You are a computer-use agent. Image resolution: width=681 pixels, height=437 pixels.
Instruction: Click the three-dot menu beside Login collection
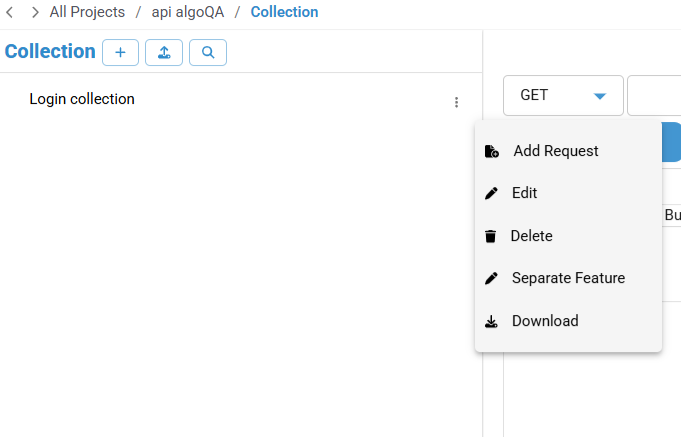[456, 102]
